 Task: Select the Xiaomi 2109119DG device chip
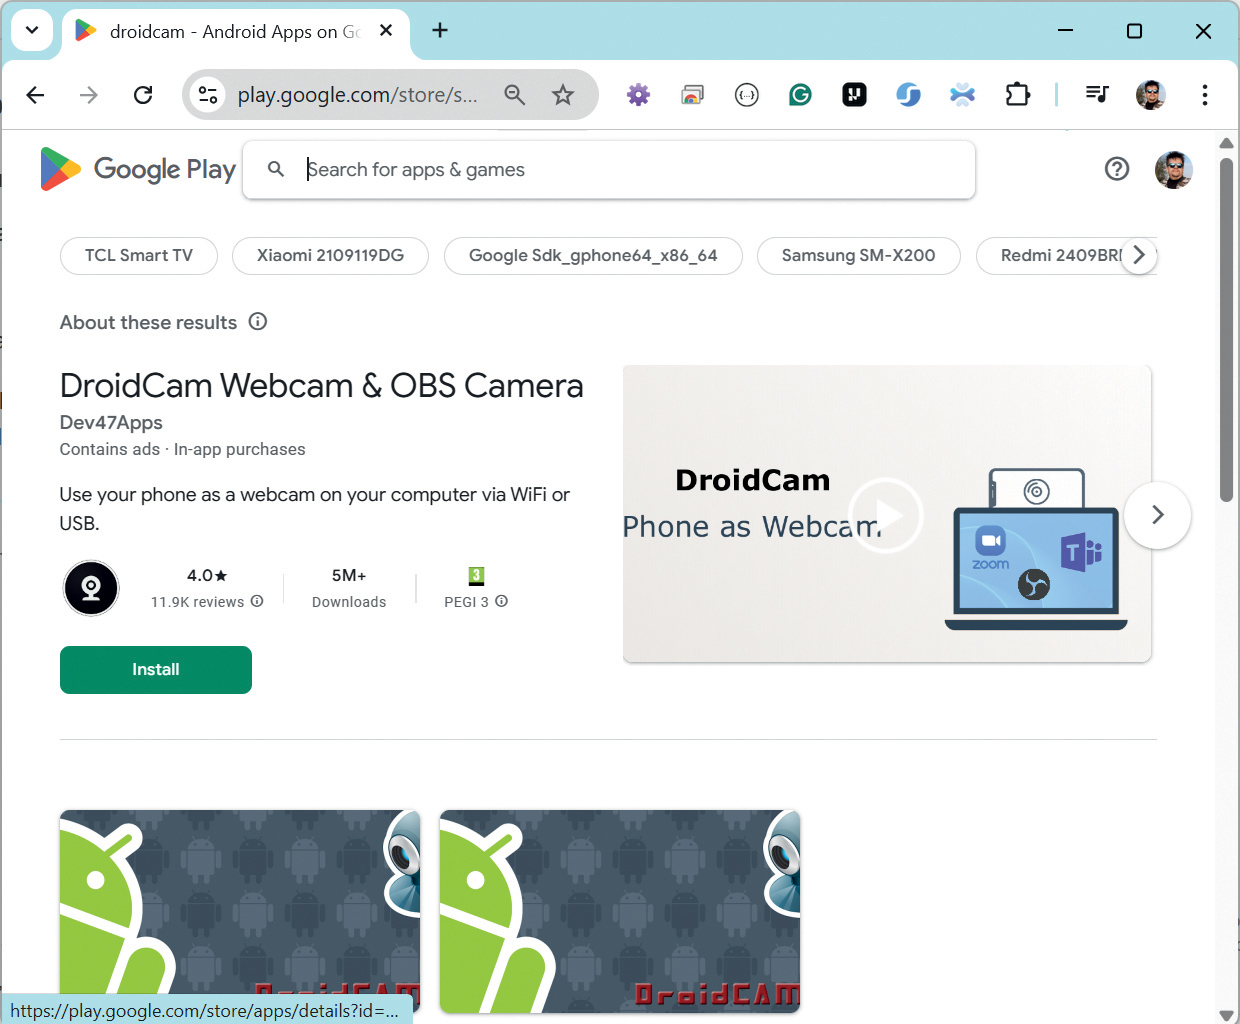tap(330, 256)
